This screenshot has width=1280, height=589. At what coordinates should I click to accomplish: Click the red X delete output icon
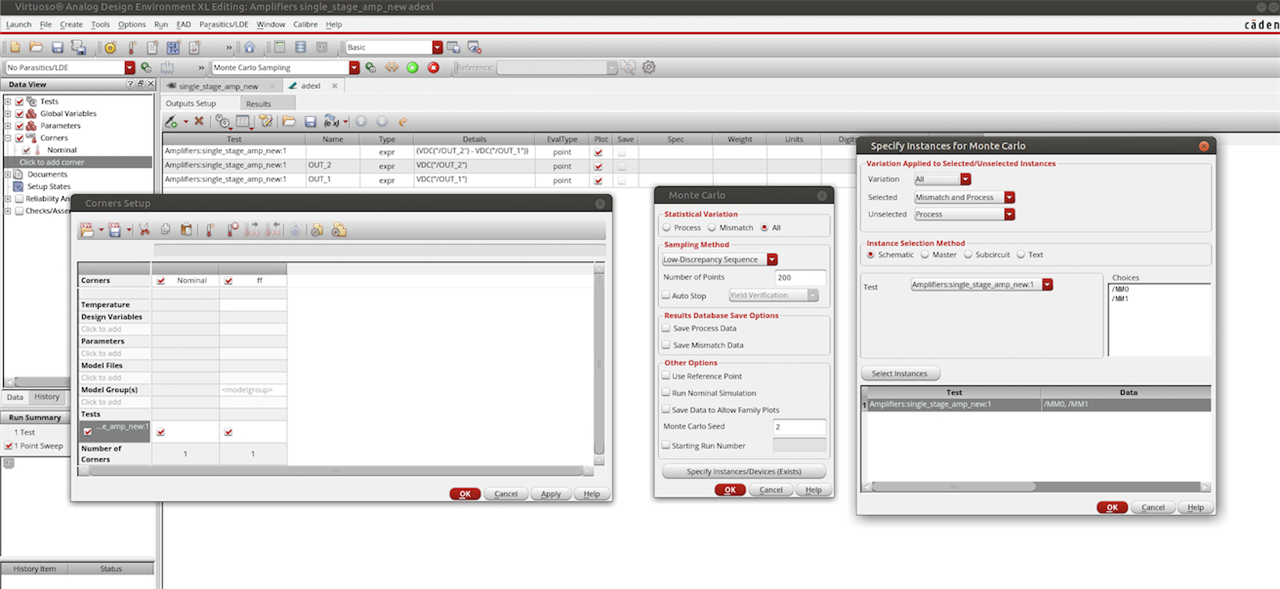[x=199, y=121]
